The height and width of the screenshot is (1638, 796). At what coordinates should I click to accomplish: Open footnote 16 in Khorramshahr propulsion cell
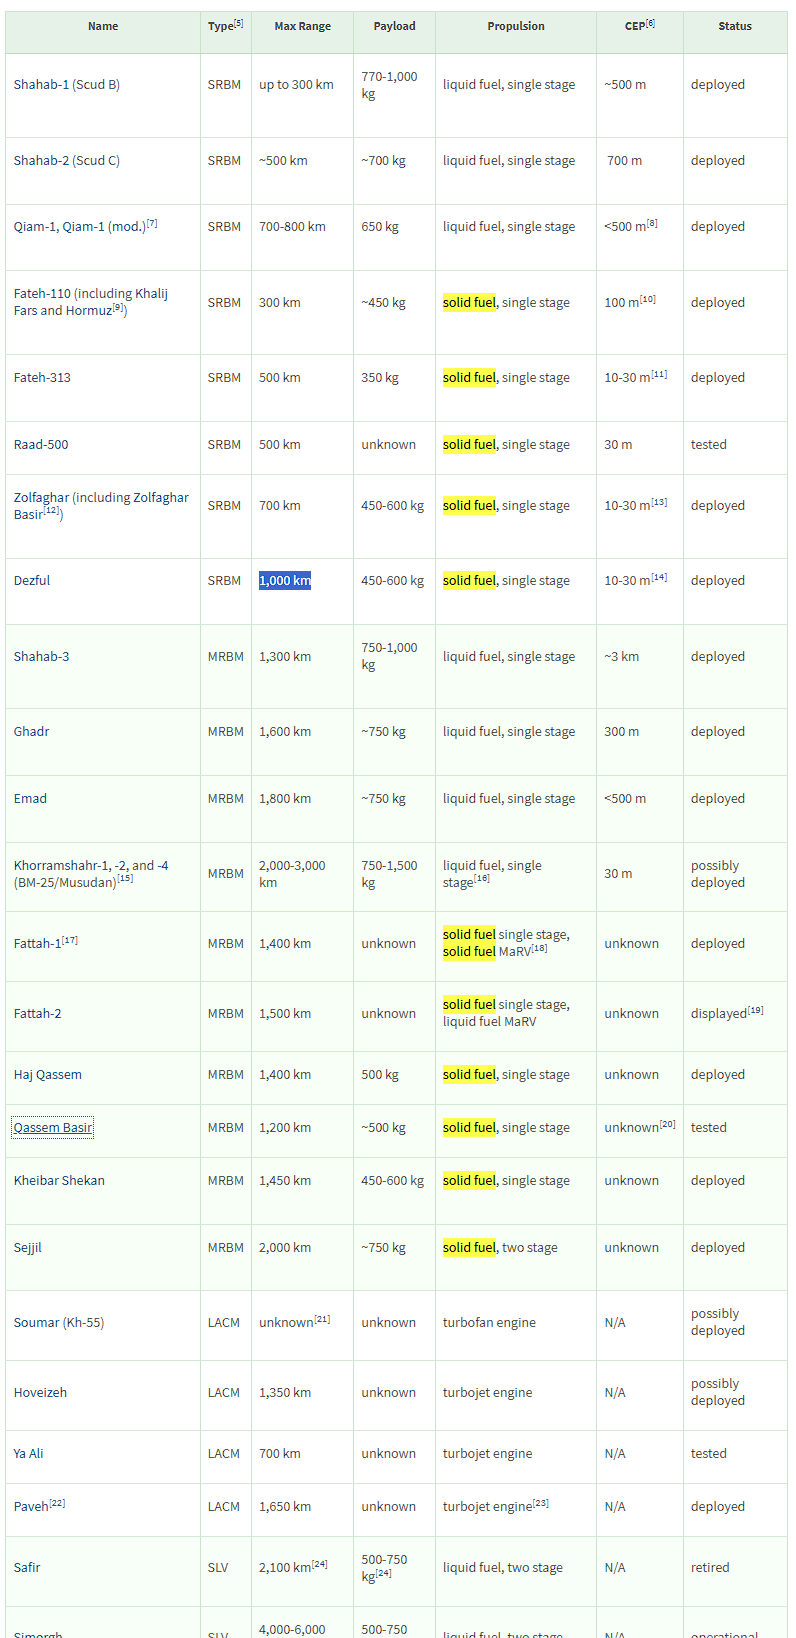[482, 879]
